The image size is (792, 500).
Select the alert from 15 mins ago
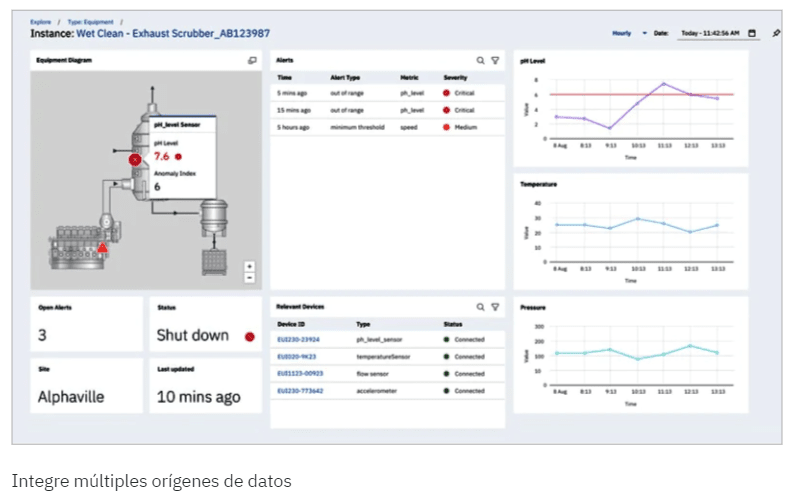(387, 110)
